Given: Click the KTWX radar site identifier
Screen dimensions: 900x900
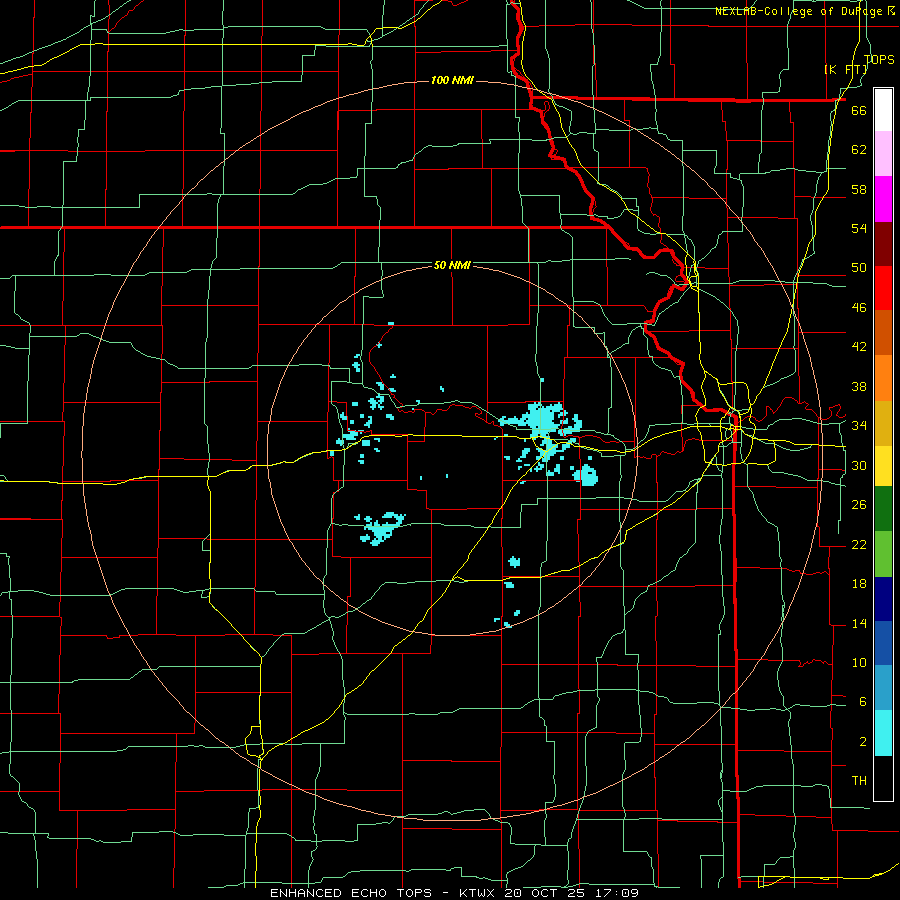Looking at the screenshot, I should click(479, 893).
